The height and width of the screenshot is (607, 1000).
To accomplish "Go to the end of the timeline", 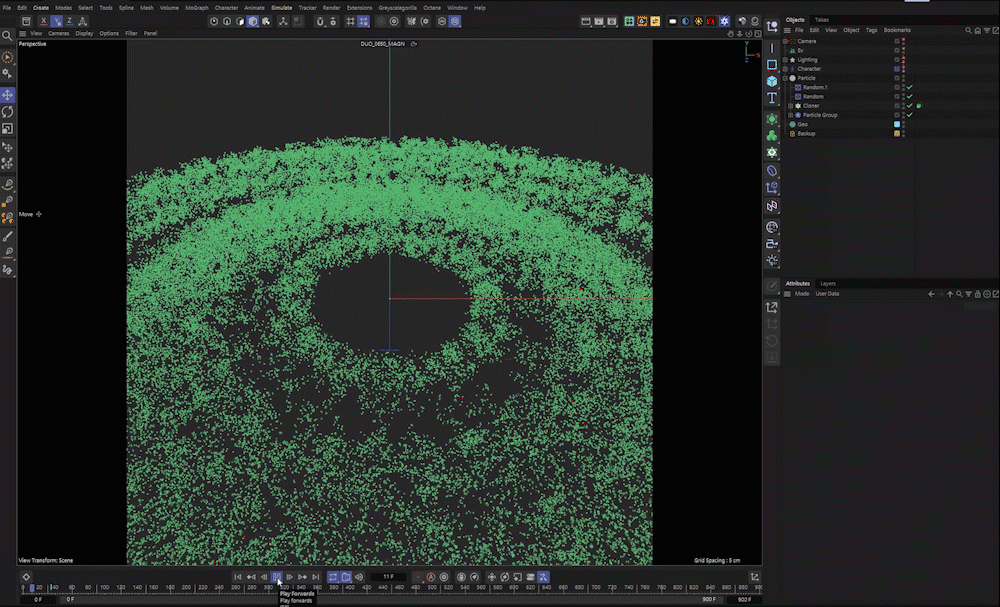I will 315,577.
